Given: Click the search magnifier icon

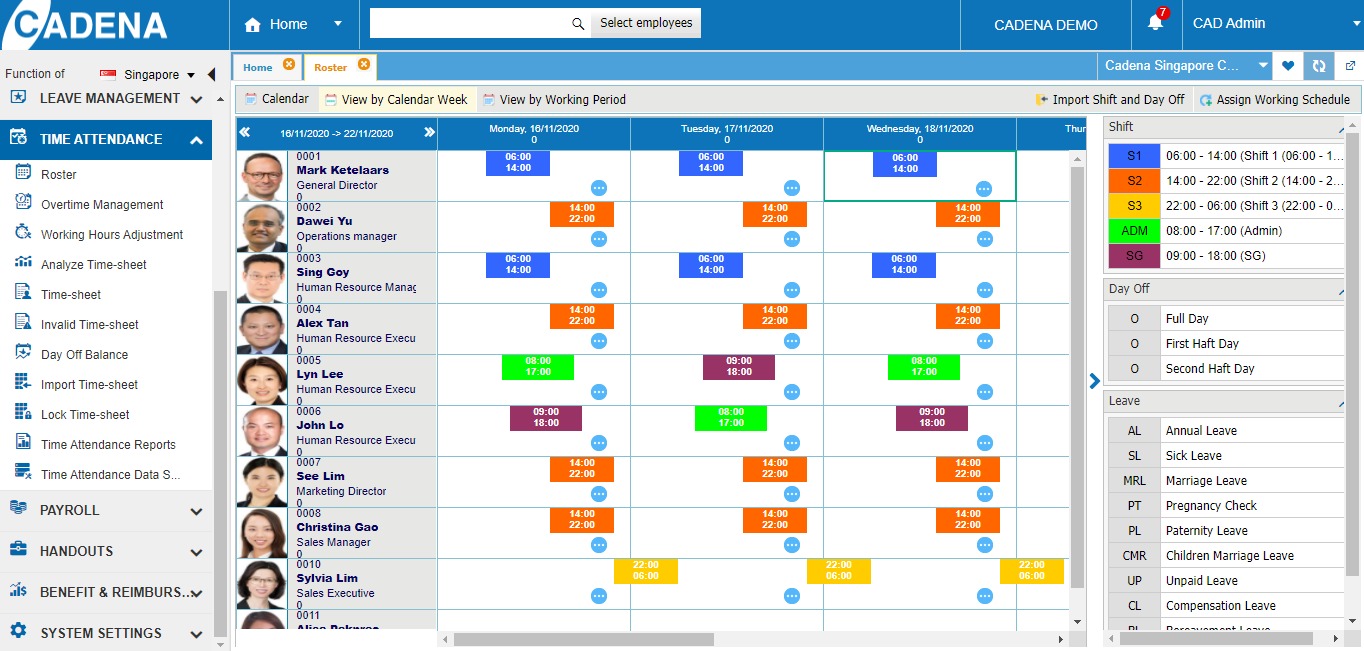Looking at the screenshot, I should 577,24.
